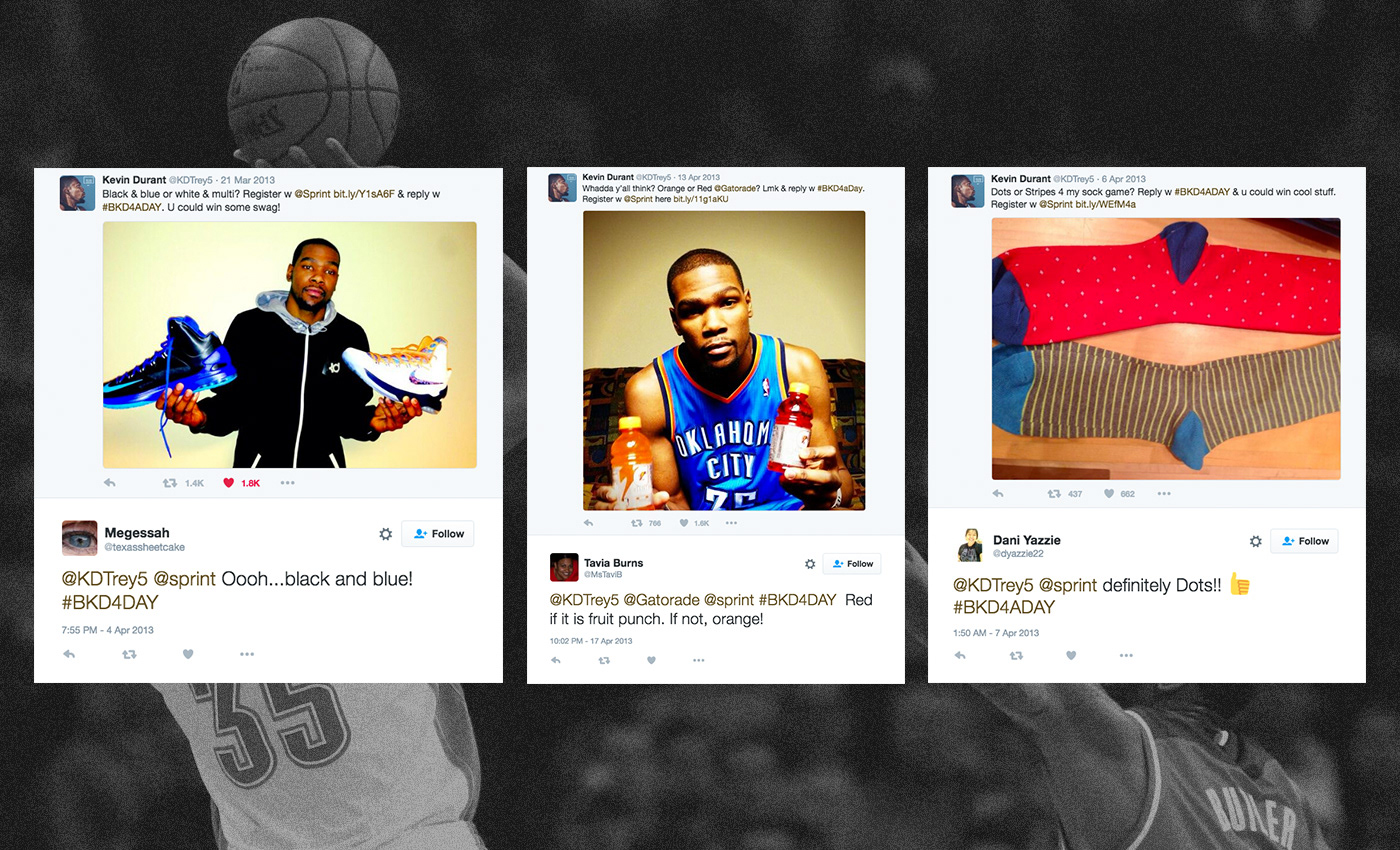
Task: Open Dani Yazzie's profile avatar
Action: pos(970,545)
